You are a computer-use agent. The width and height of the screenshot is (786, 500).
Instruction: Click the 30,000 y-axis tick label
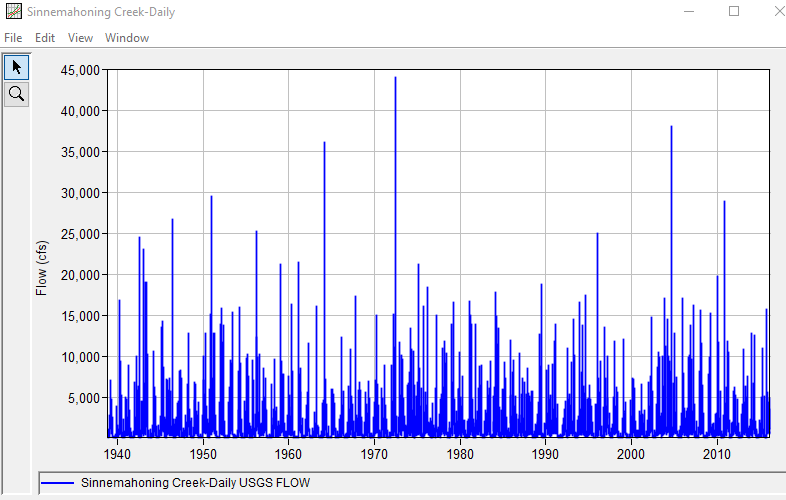(x=80, y=194)
